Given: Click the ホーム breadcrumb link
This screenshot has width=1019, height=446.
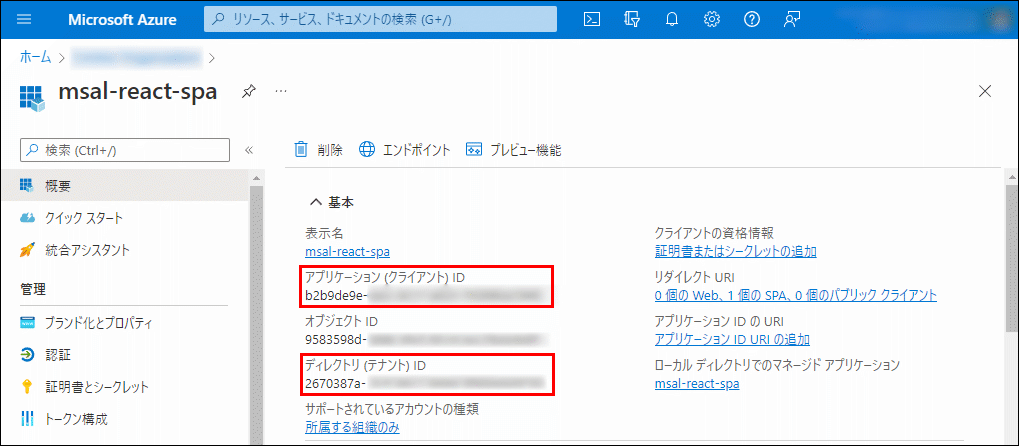Looking at the screenshot, I should pos(36,57).
